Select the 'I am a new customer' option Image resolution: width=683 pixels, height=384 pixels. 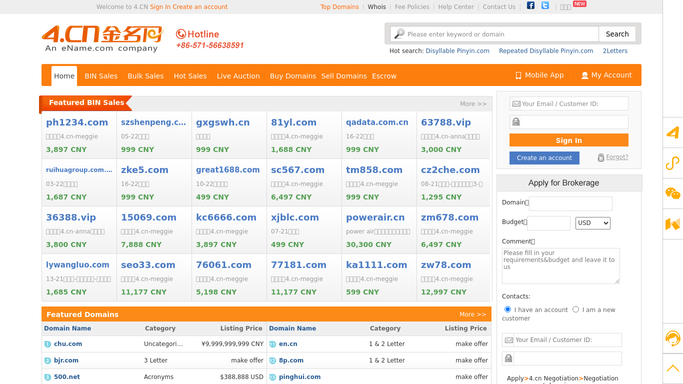point(575,310)
